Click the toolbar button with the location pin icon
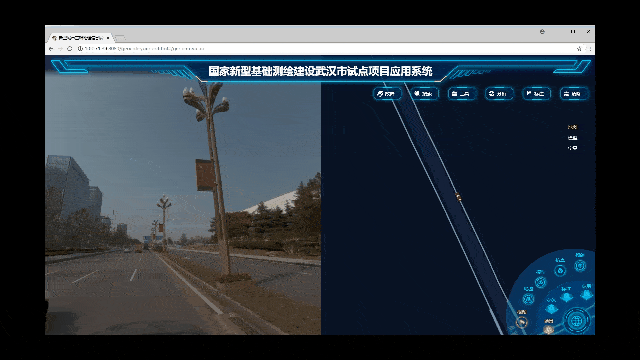 424,94
